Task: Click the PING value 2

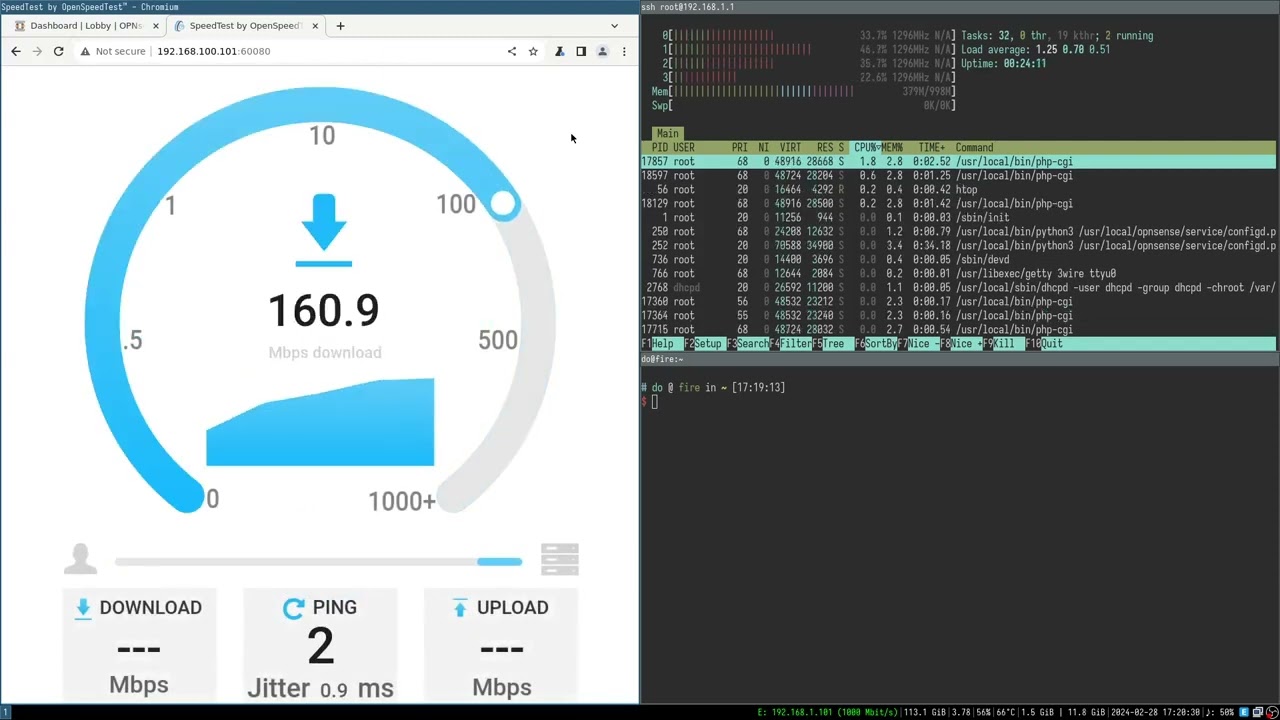Action: (320, 646)
